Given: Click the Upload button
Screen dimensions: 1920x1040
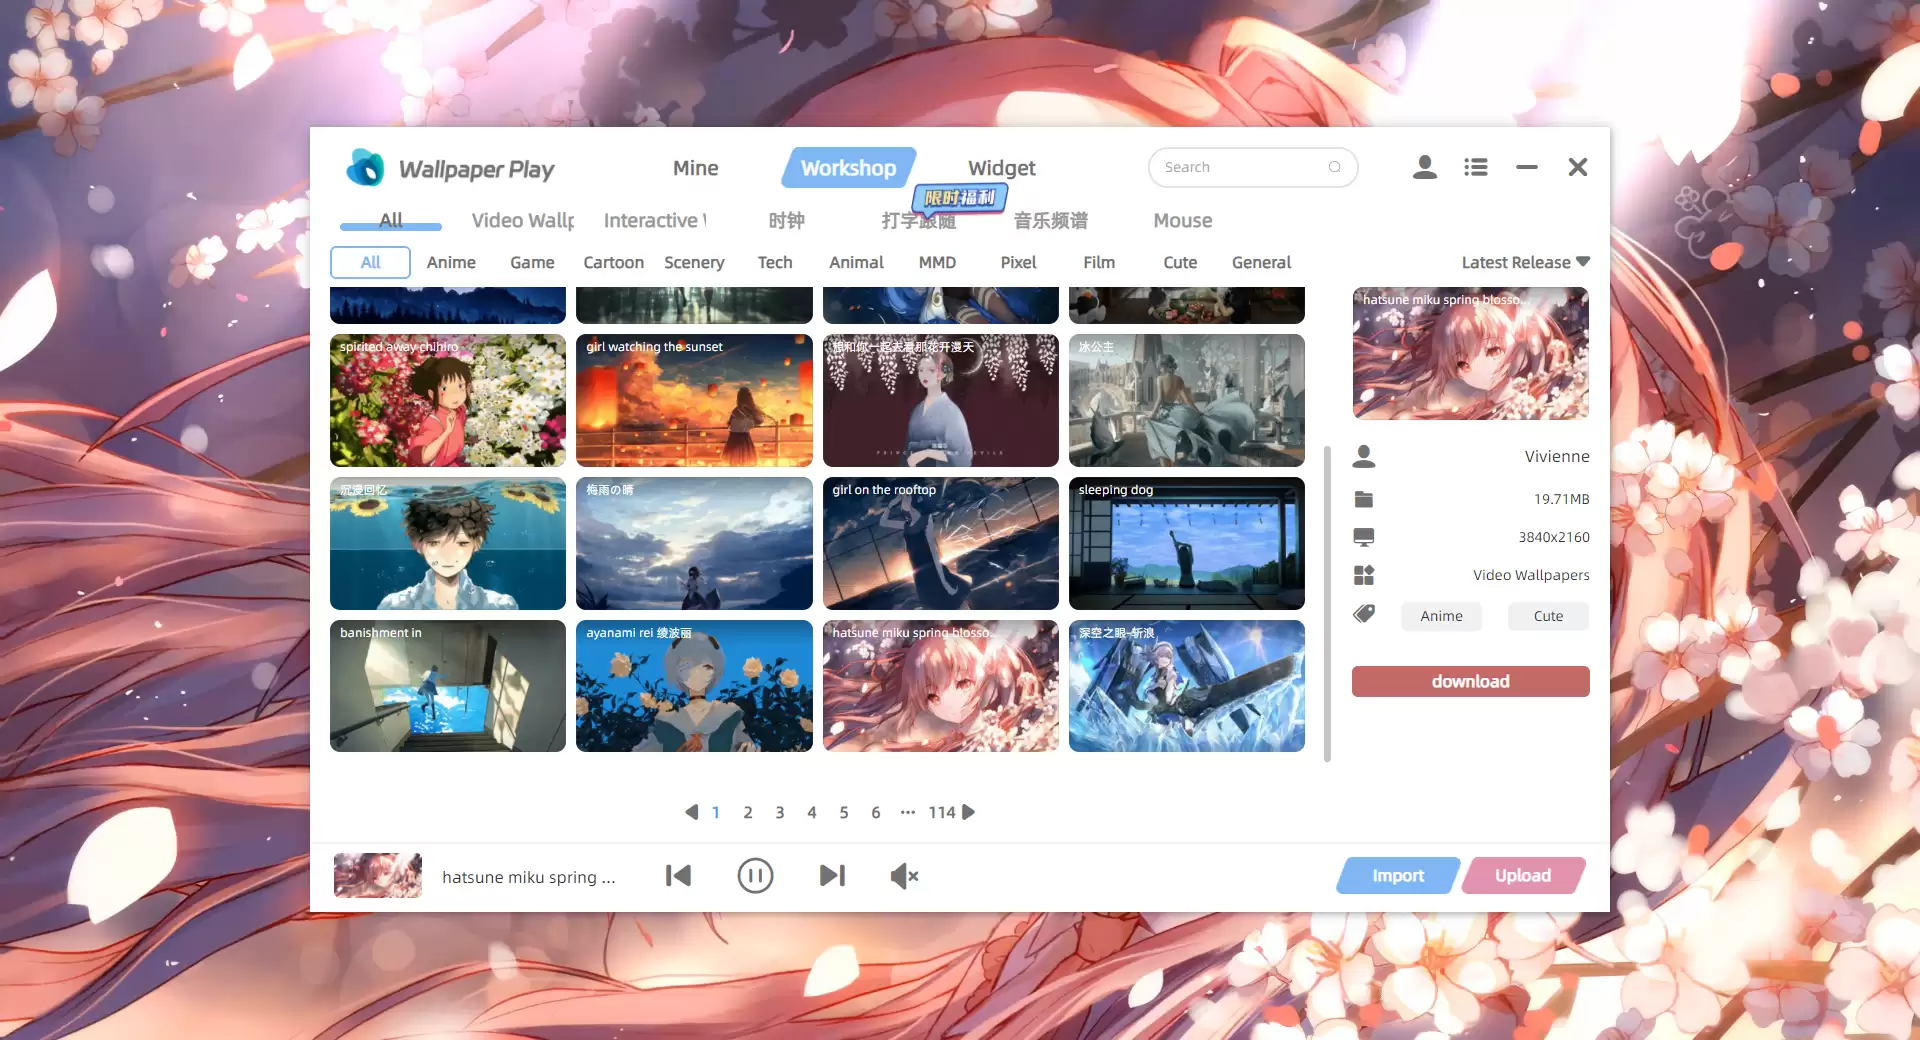Looking at the screenshot, I should 1523,875.
